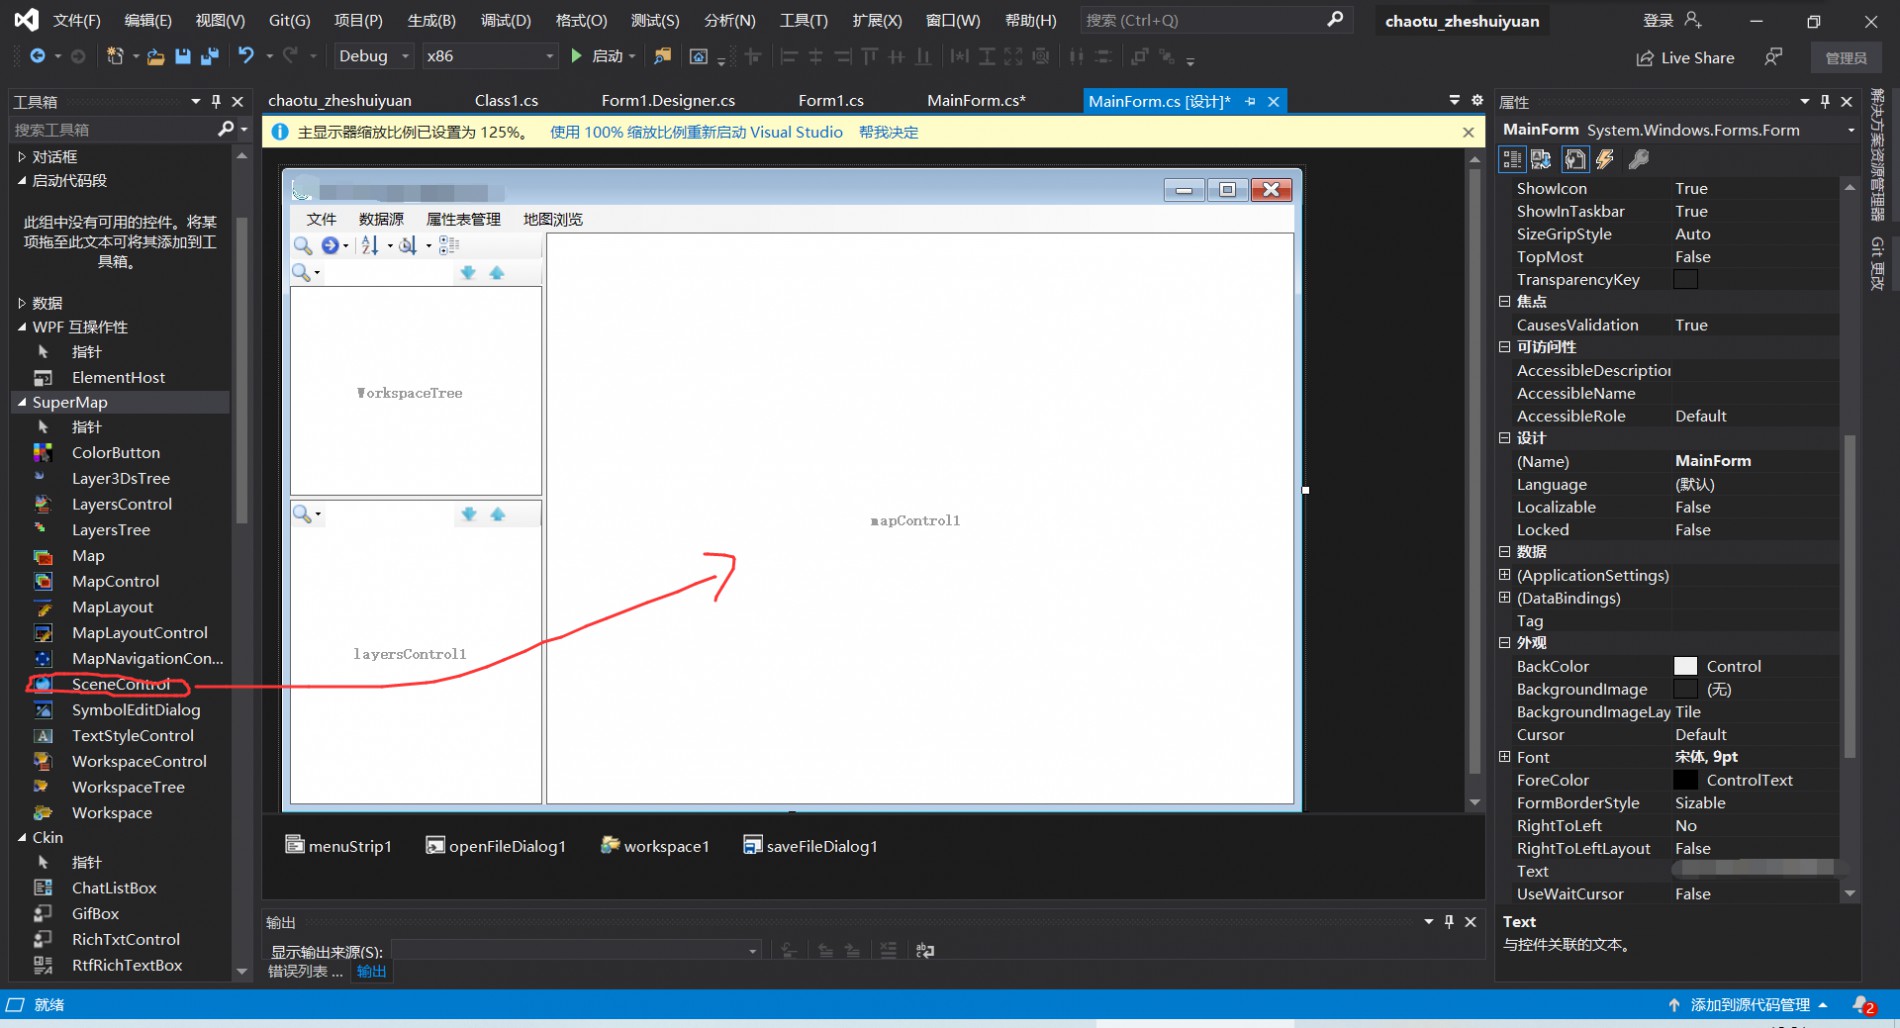This screenshot has width=1900, height=1028.
Task: Collapse the WPF 互操作性 toolbox group
Action: (22, 327)
